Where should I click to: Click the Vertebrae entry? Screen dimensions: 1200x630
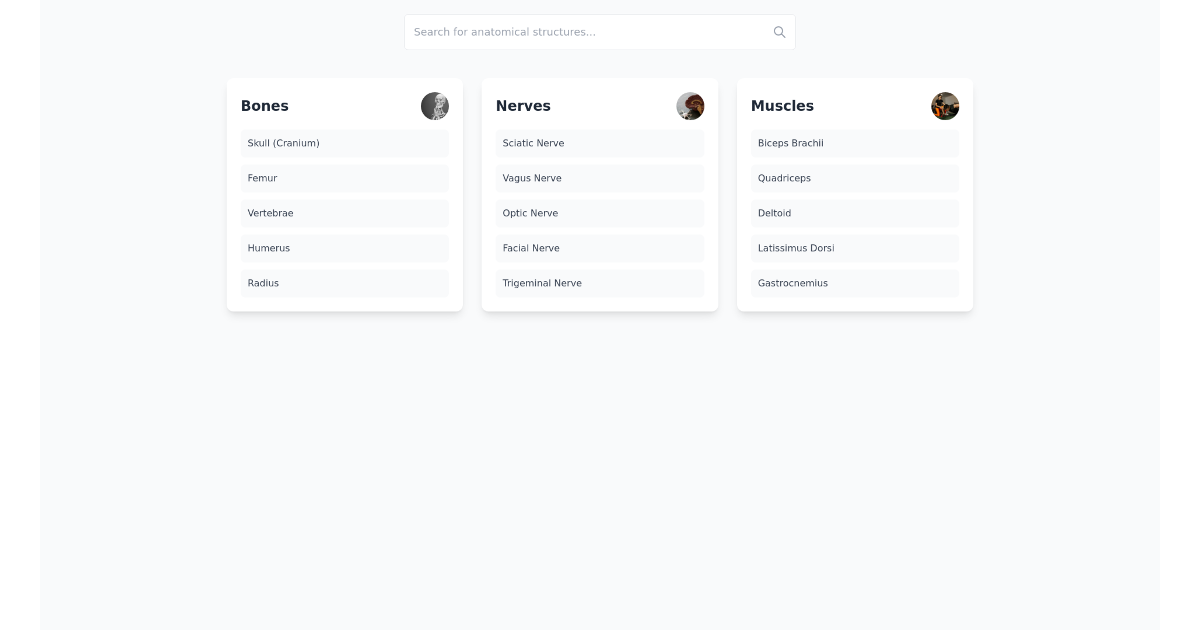(345, 213)
